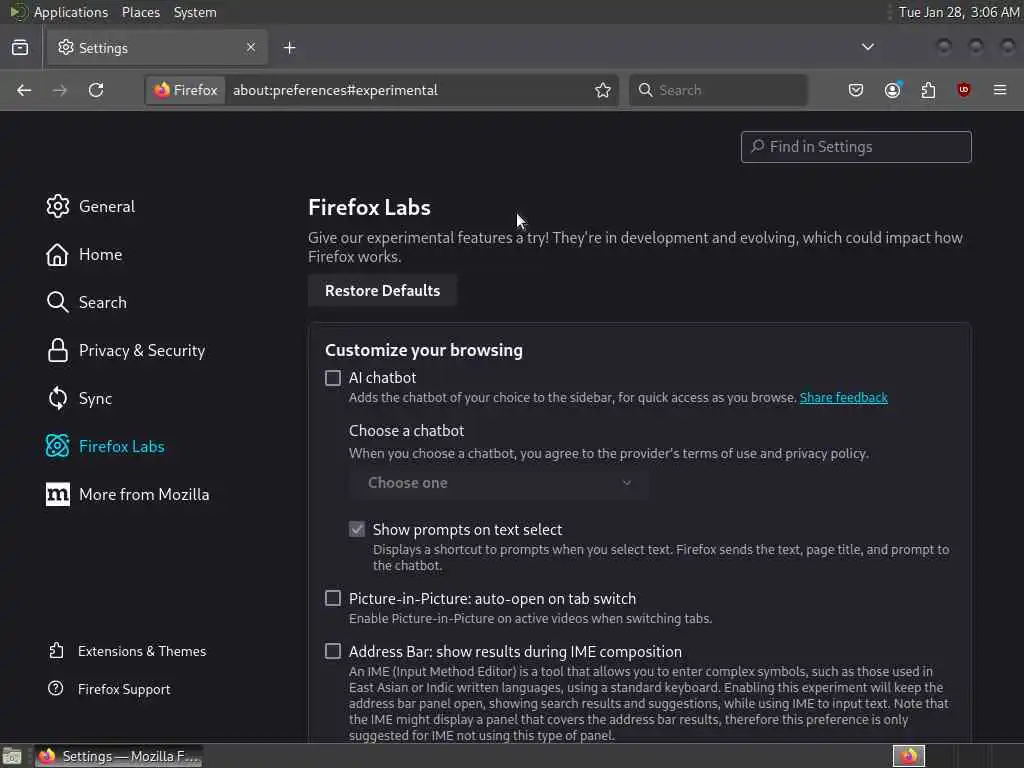This screenshot has width=1024, height=768.
Task: Enable Picture-in-Picture auto-open on tab switch
Action: [333, 599]
